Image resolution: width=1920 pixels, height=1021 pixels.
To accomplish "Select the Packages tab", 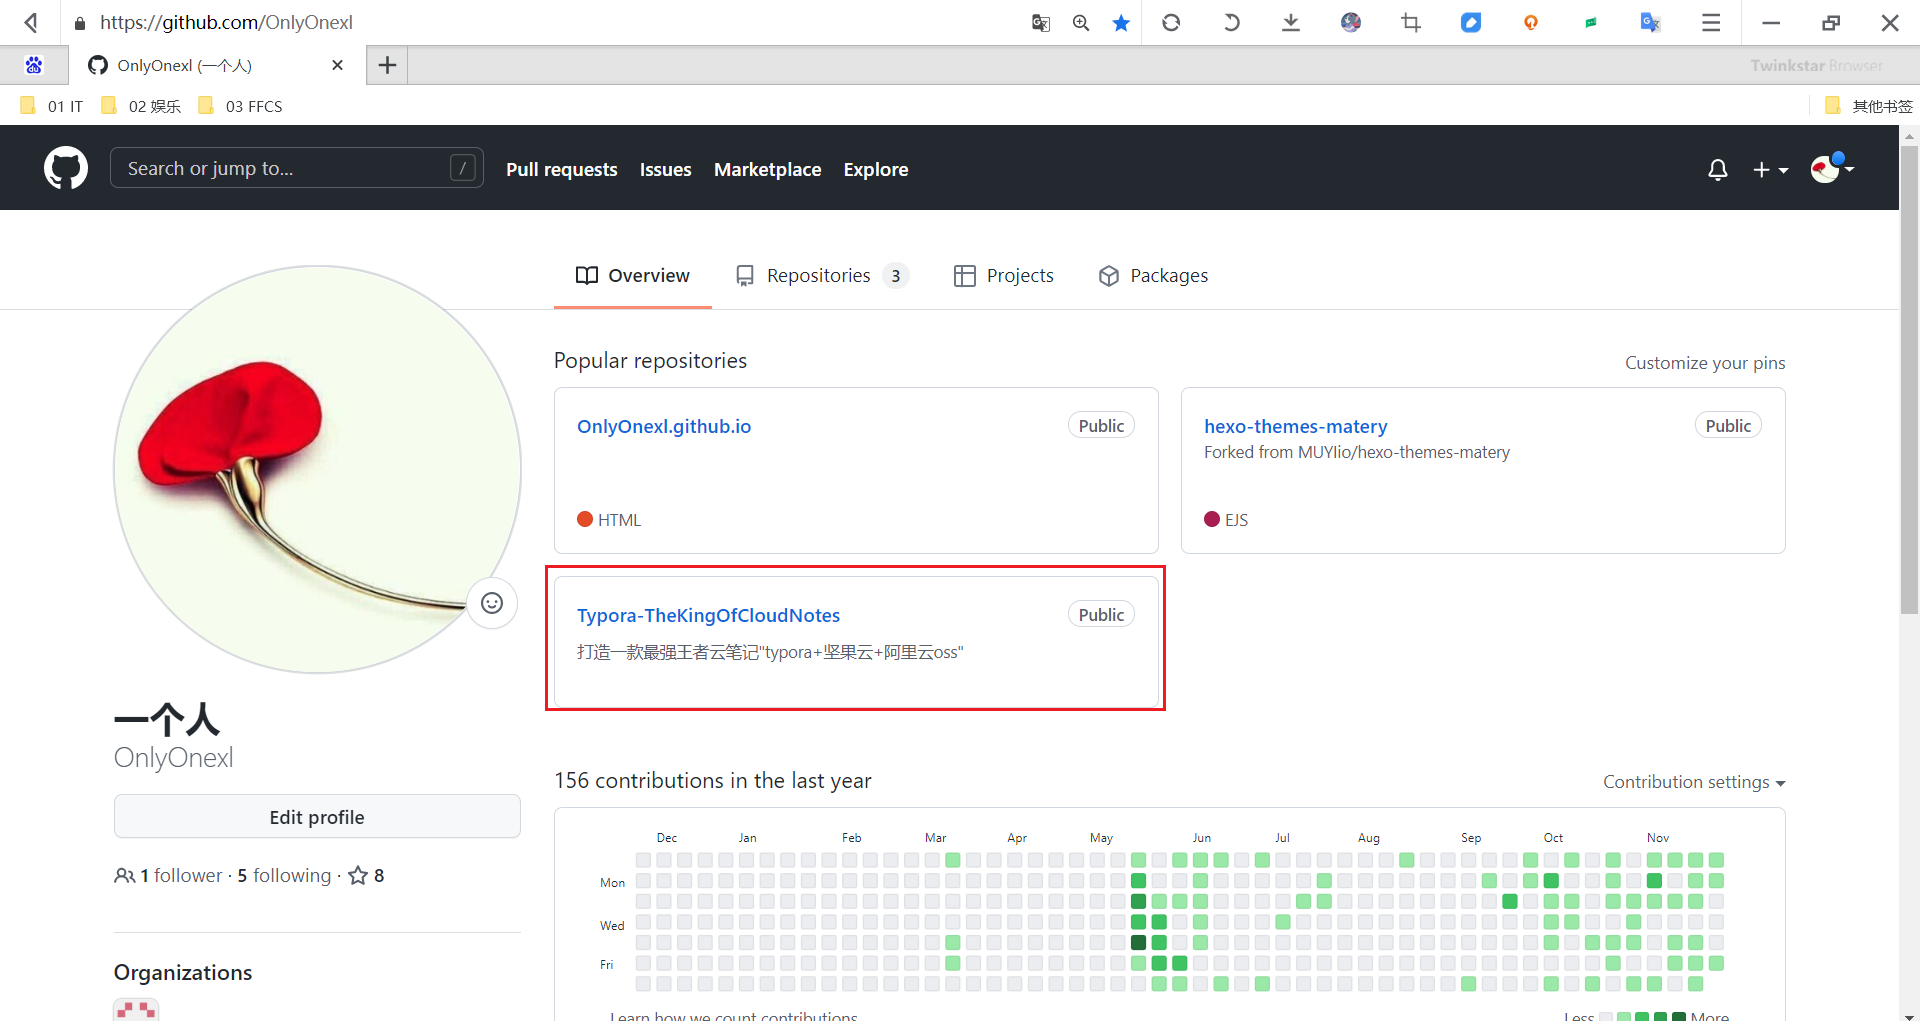I will click(1153, 275).
